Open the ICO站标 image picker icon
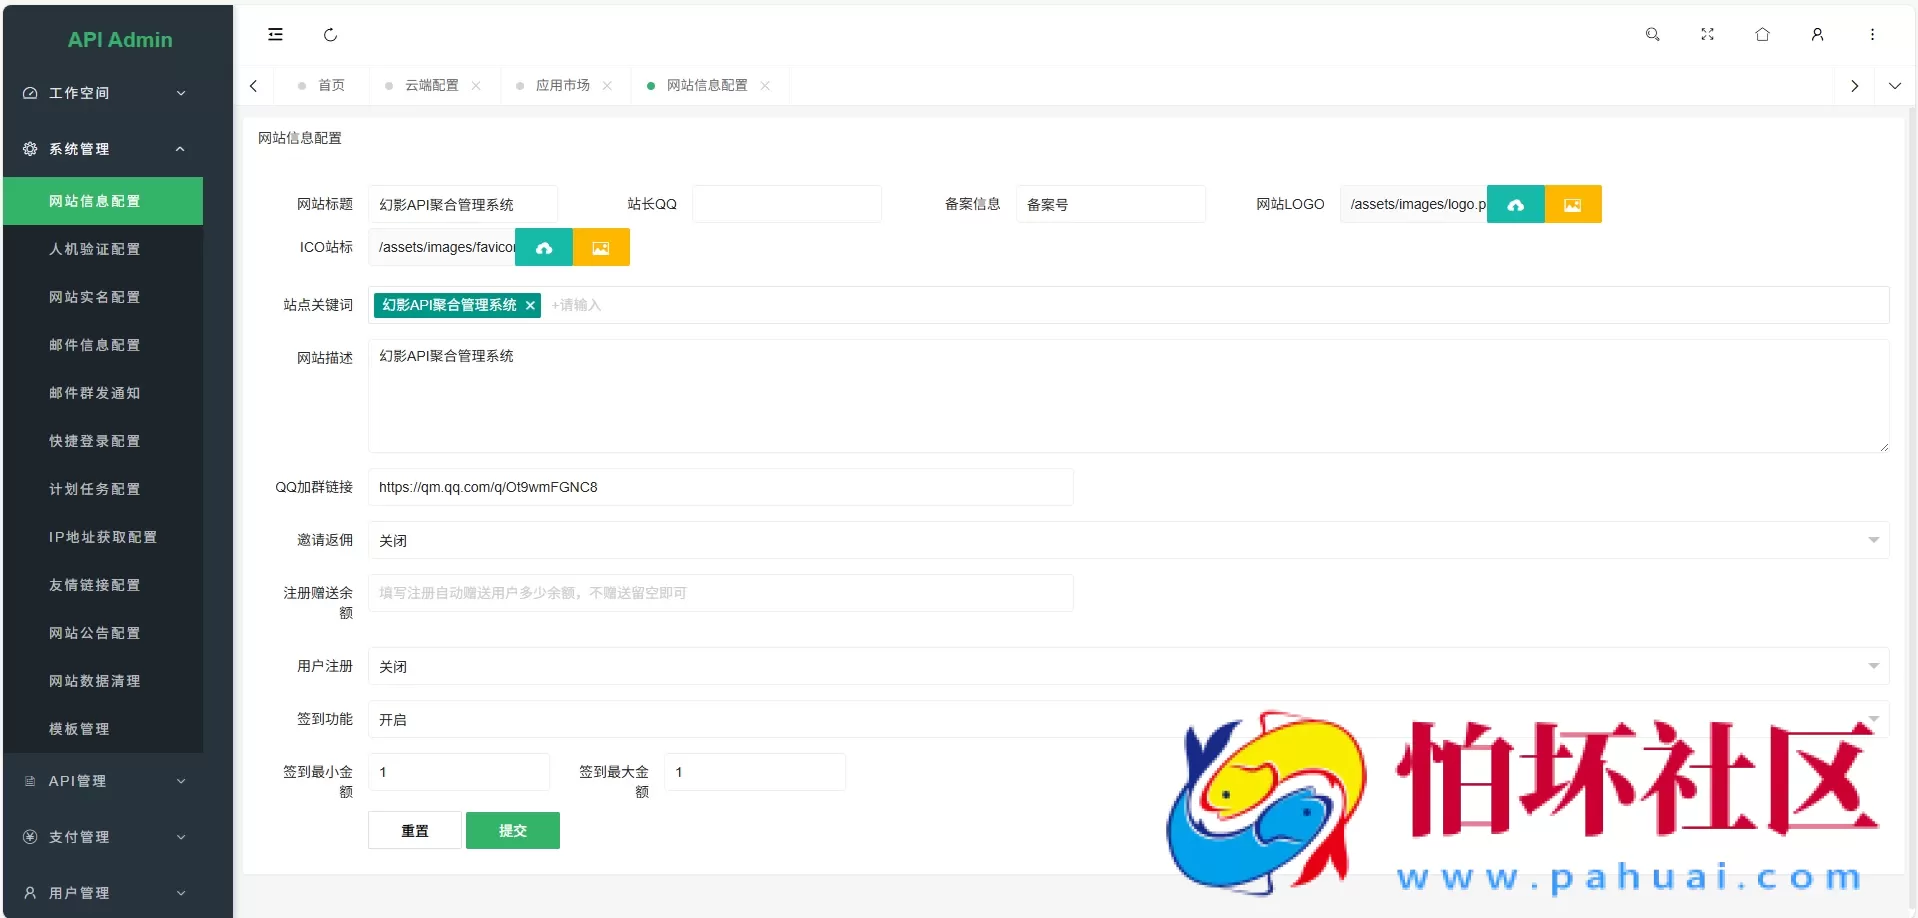The height and width of the screenshot is (918, 1918). [x=601, y=247]
